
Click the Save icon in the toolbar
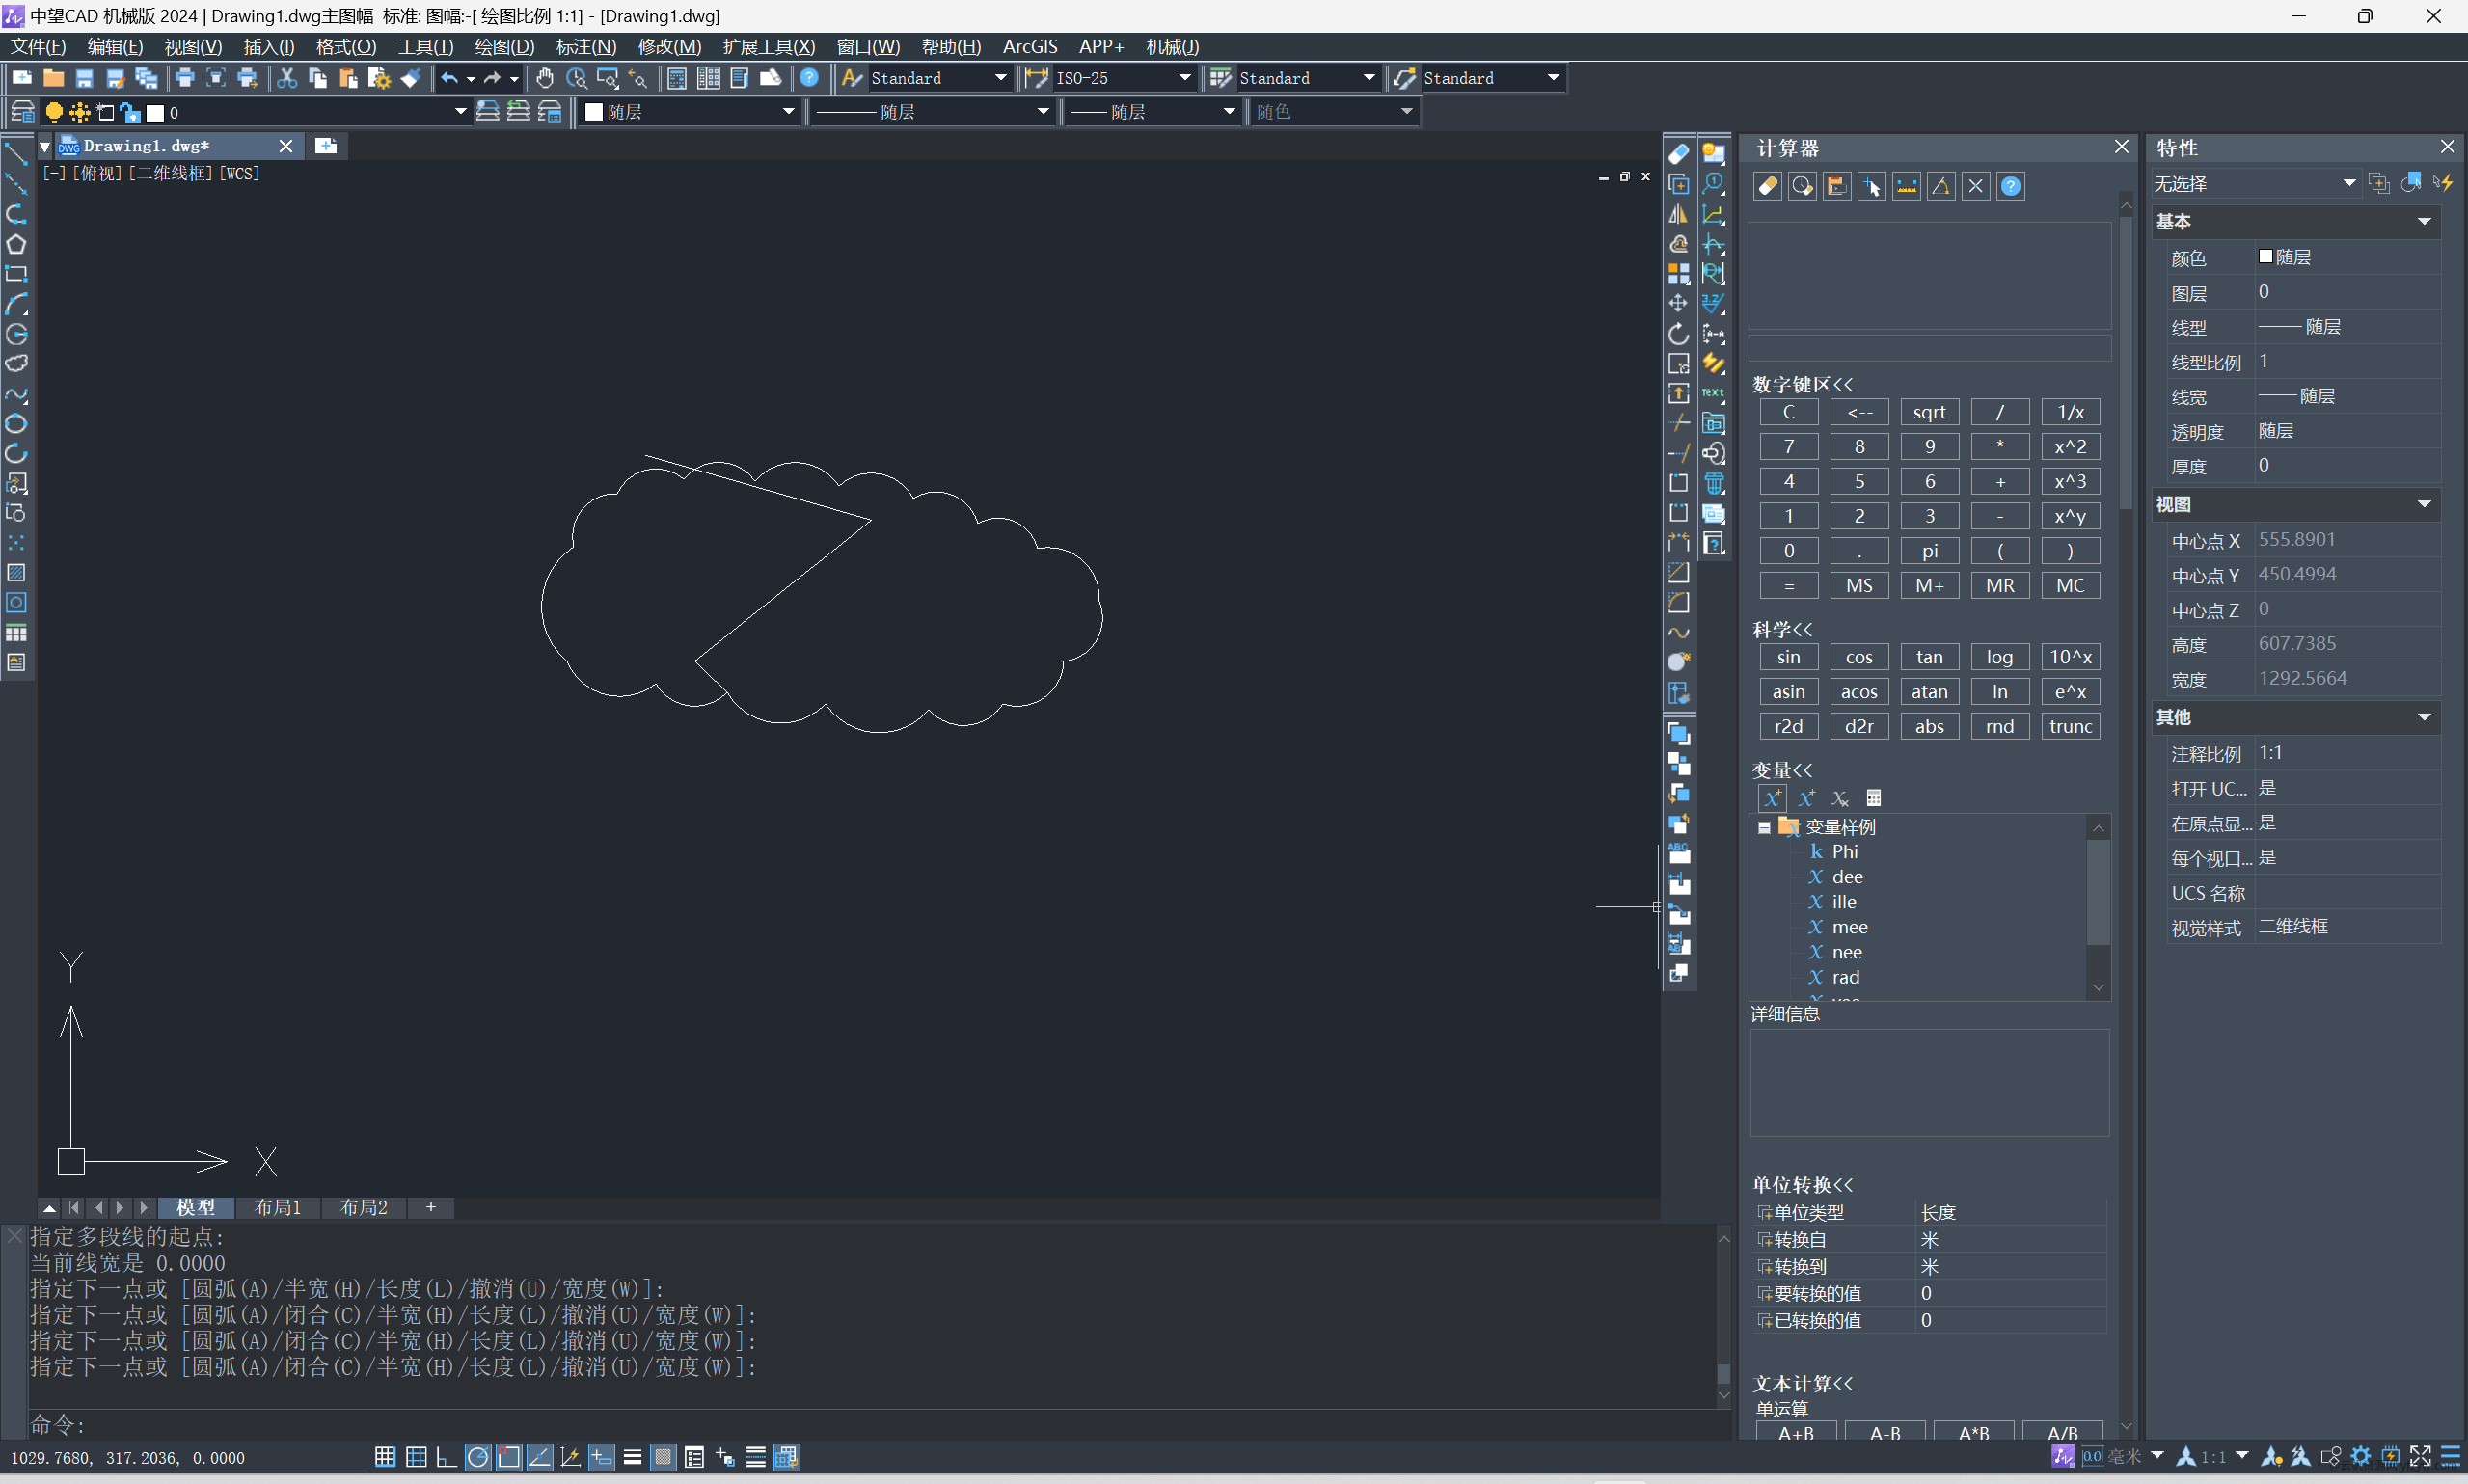pyautogui.click(x=84, y=78)
